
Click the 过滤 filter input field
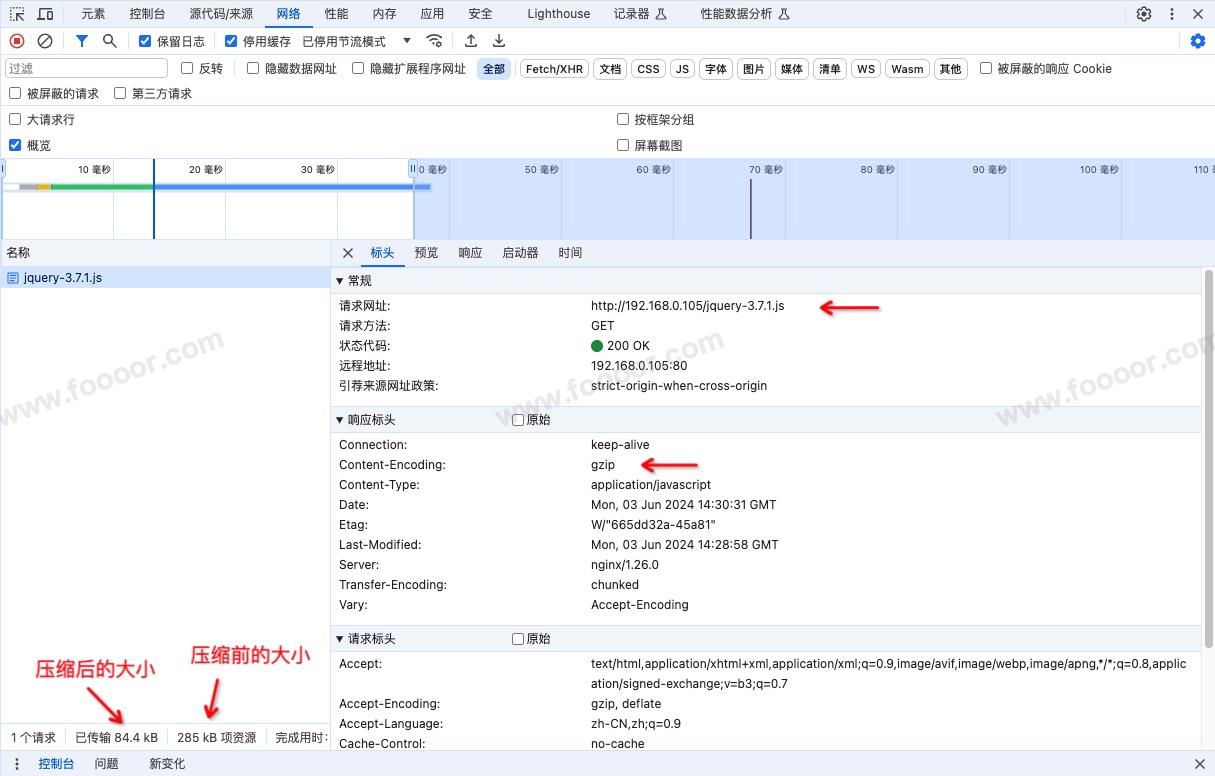[x=86, y=69]
